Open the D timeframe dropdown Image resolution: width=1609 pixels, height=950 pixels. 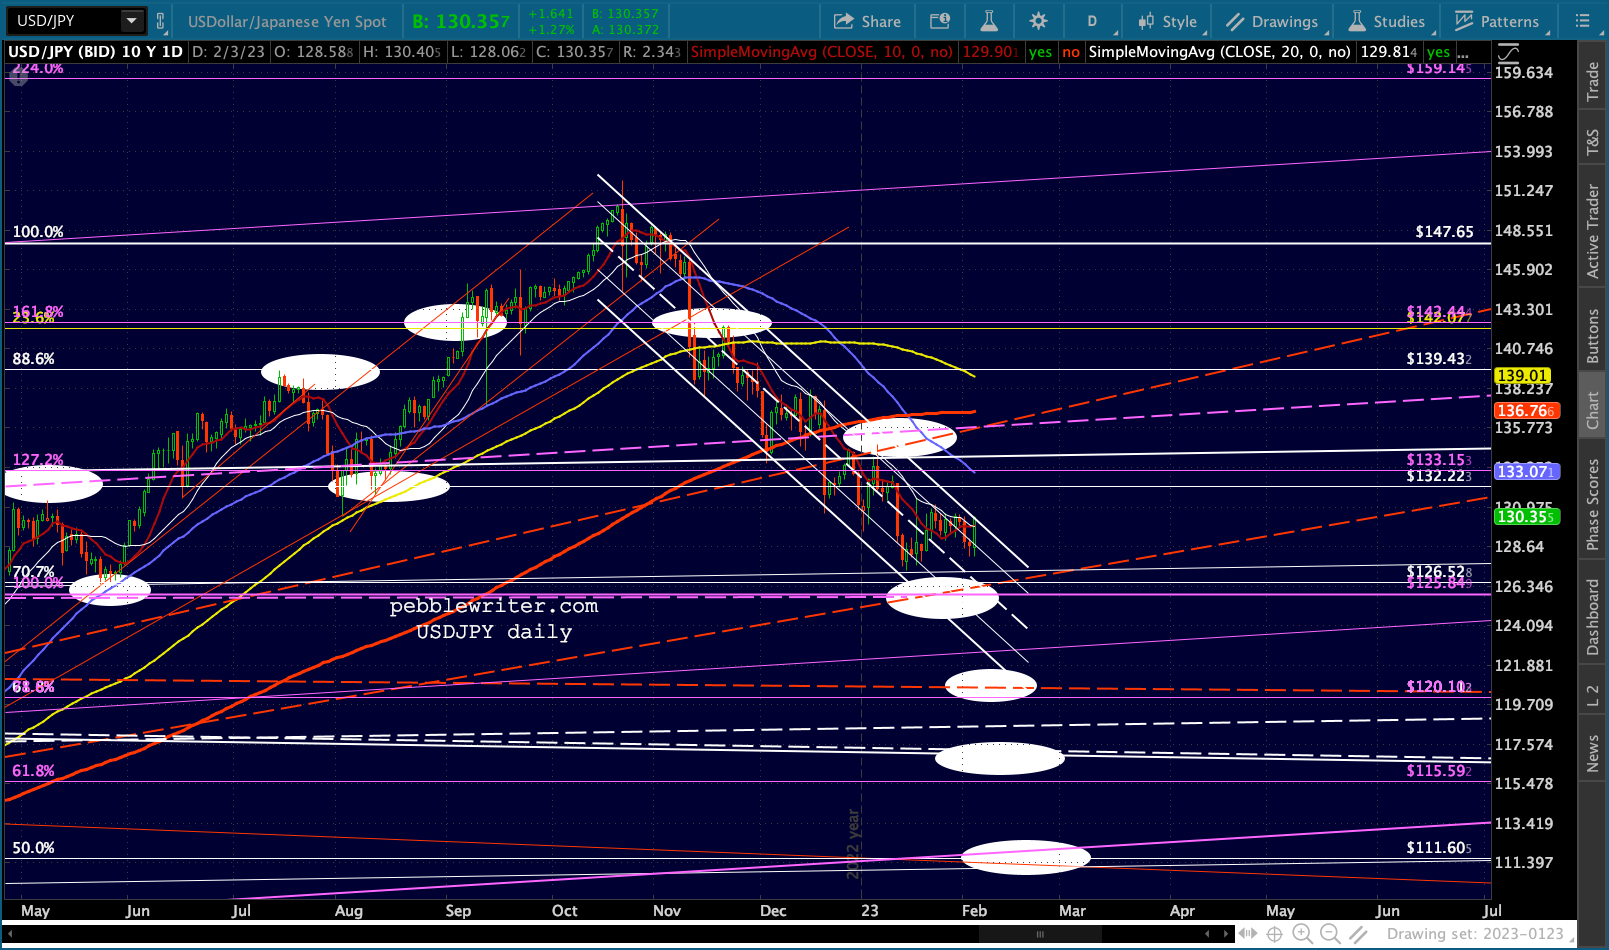click(x=1092, y=21)
